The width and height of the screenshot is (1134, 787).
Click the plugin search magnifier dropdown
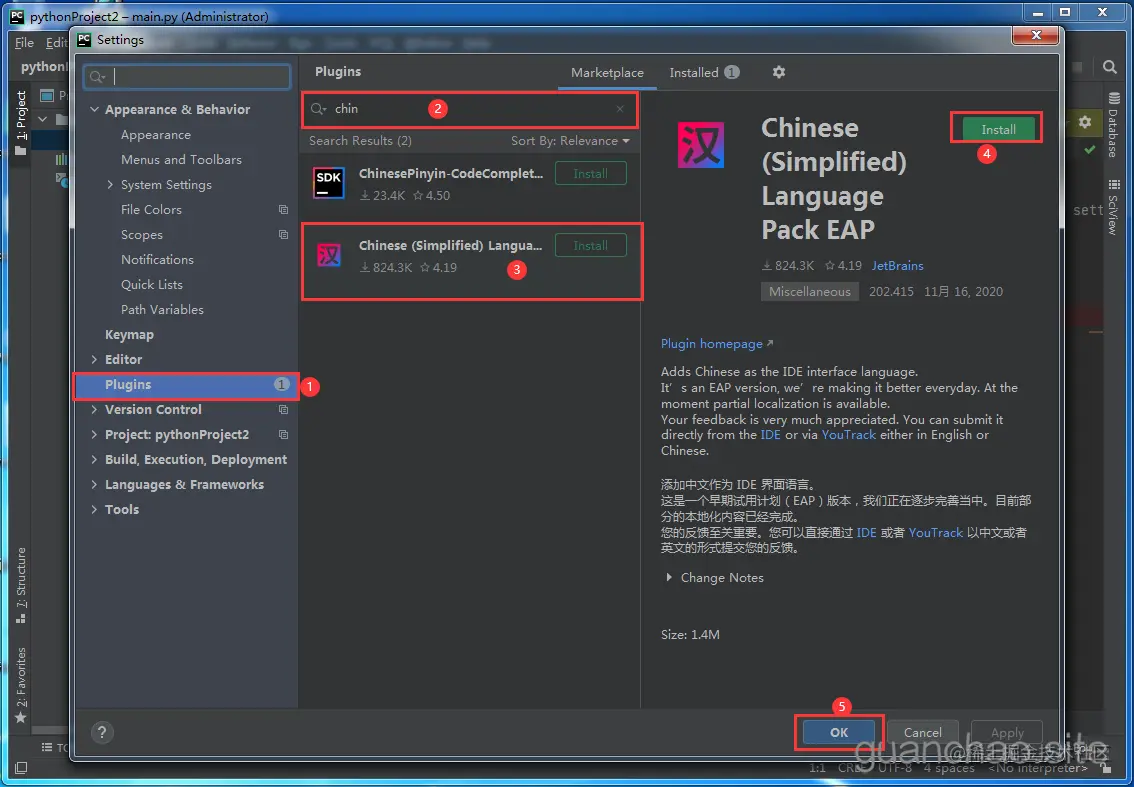pyautogui.click(x=319, y=109)
